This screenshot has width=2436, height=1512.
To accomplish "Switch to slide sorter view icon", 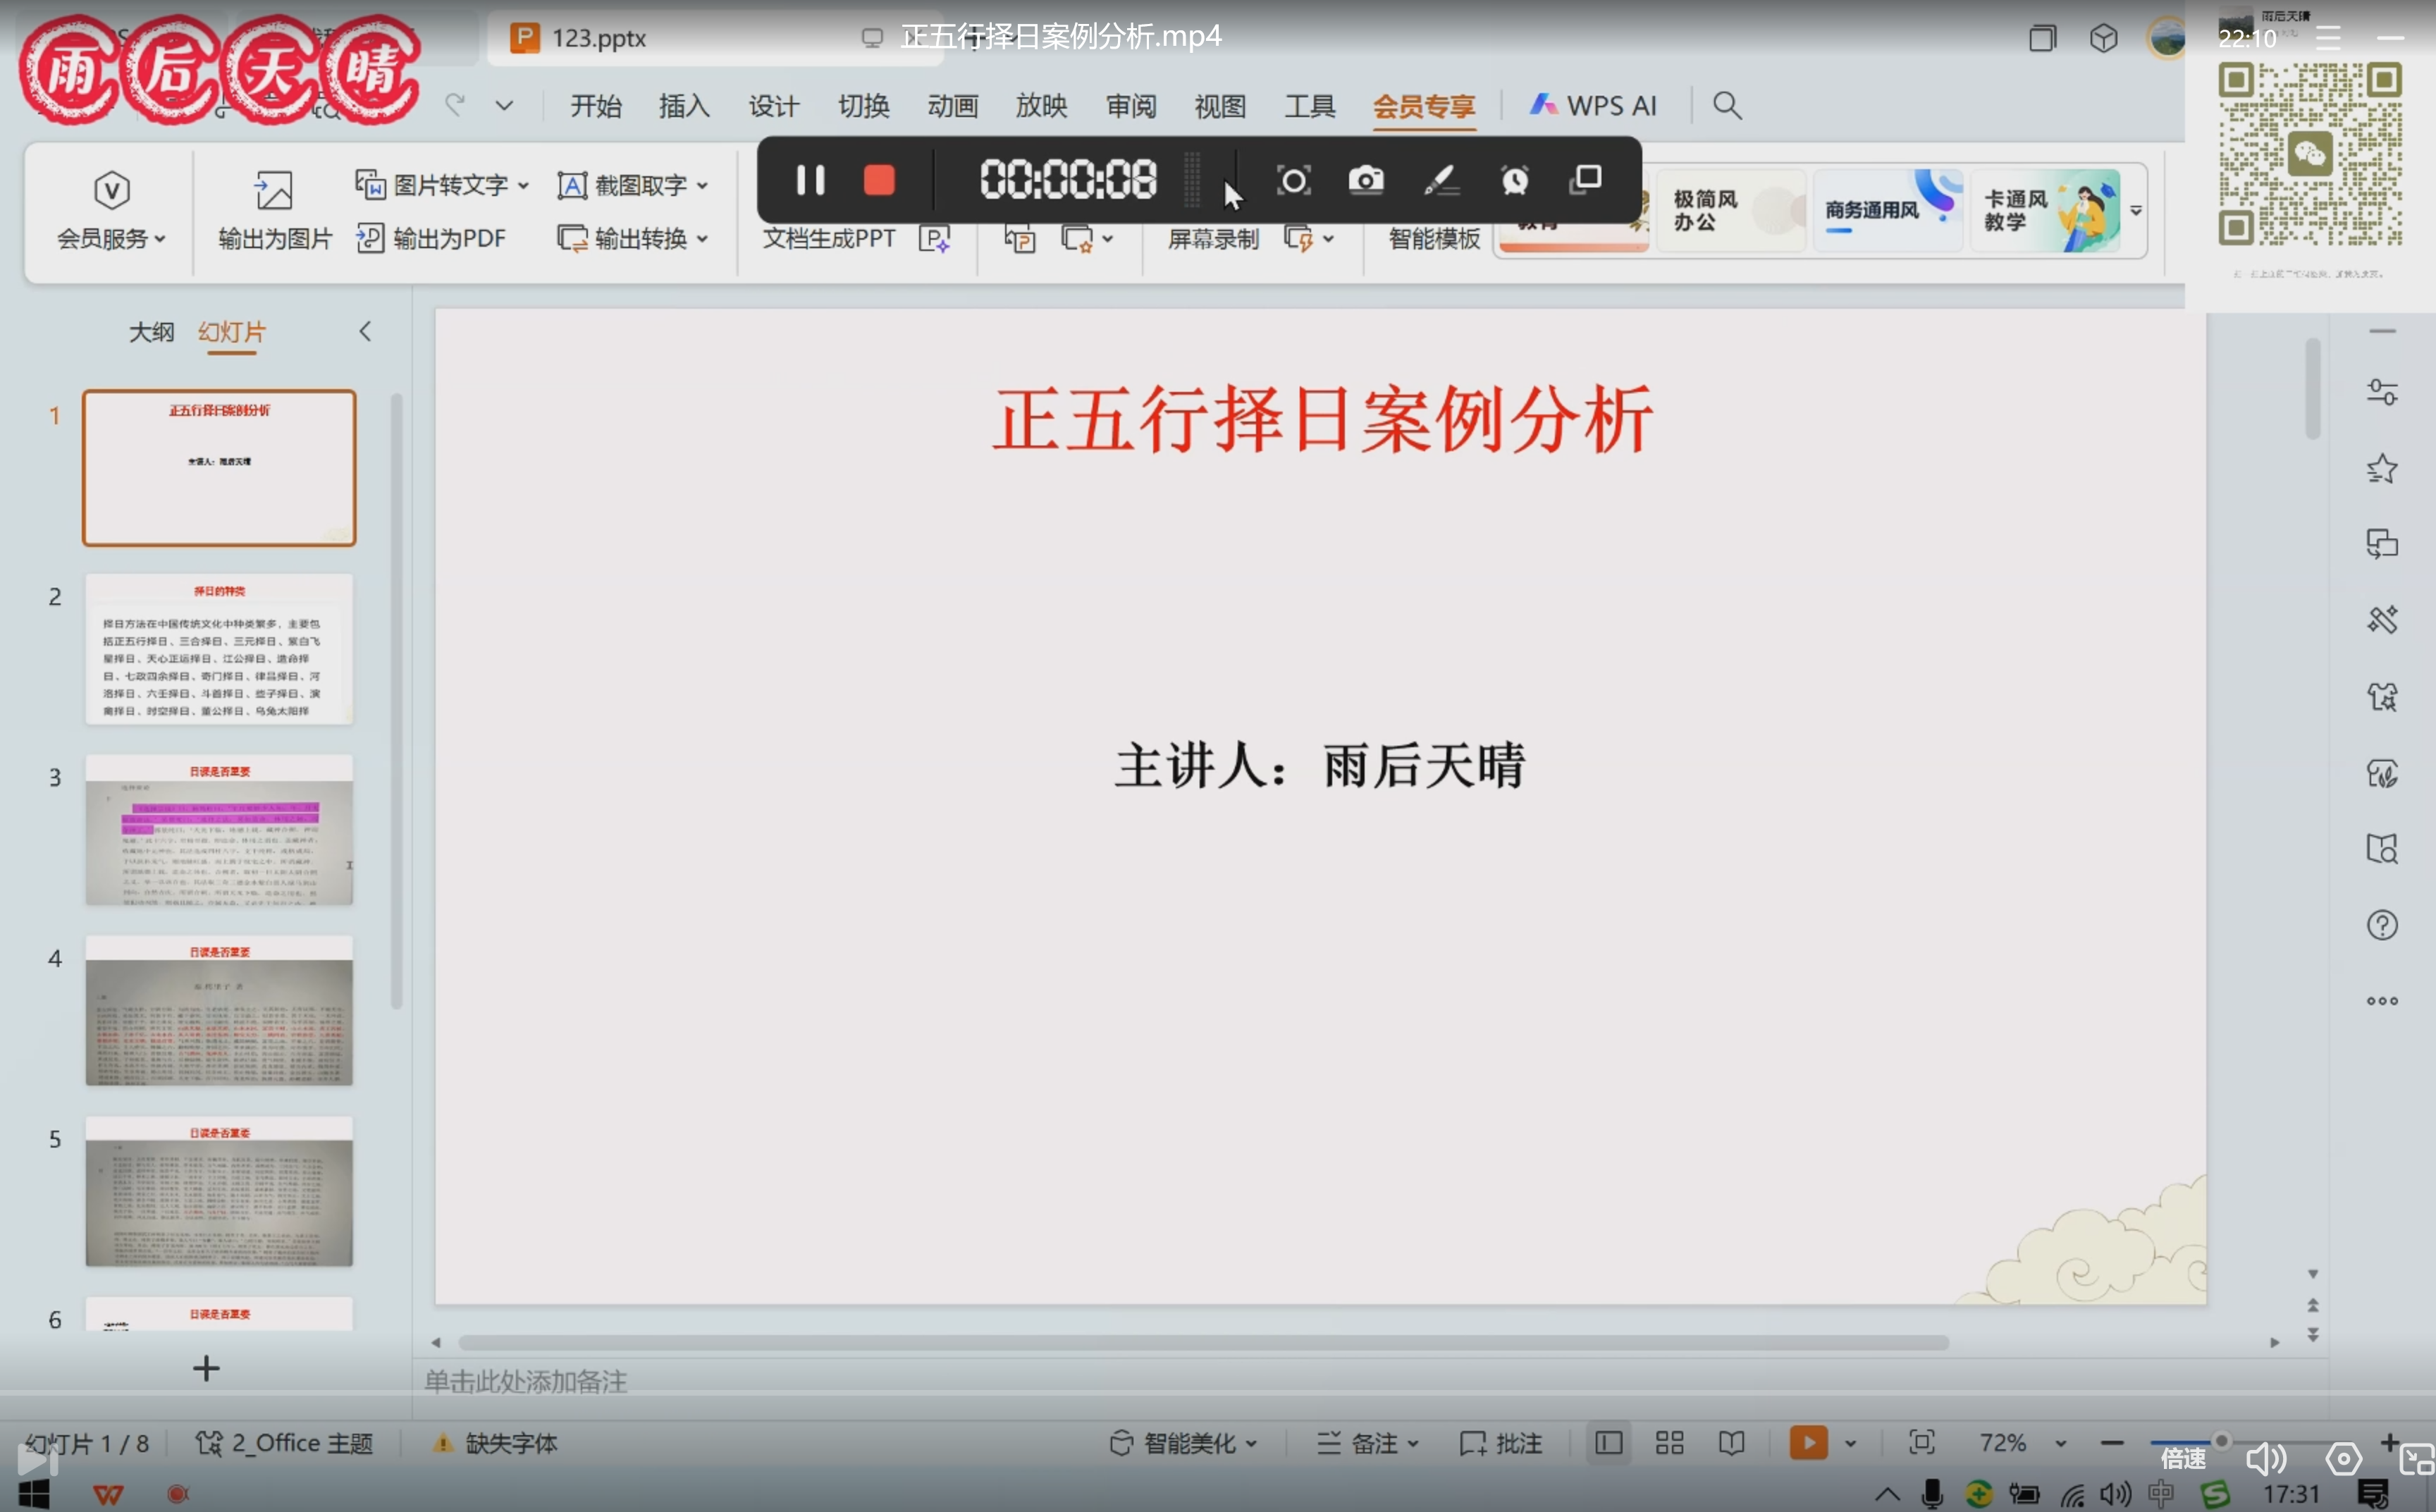I will [1669, 1443].
